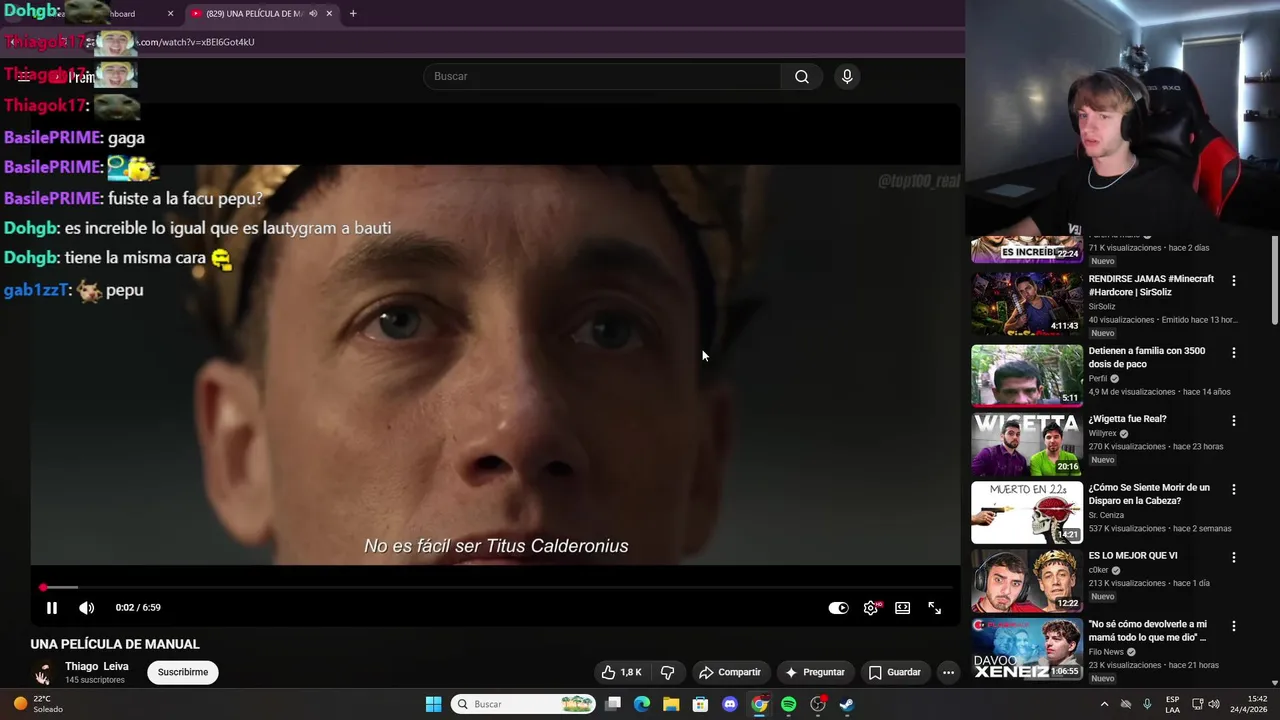
Task: Click the c0ker channel name
Action: click(x=1099, y=570)
